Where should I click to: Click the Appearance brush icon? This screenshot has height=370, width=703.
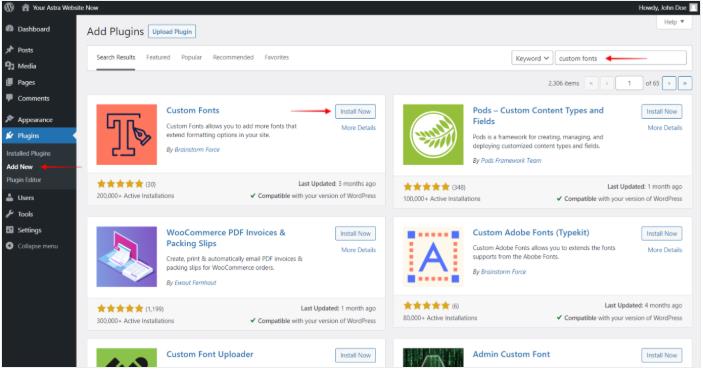[x=9, y=119]
